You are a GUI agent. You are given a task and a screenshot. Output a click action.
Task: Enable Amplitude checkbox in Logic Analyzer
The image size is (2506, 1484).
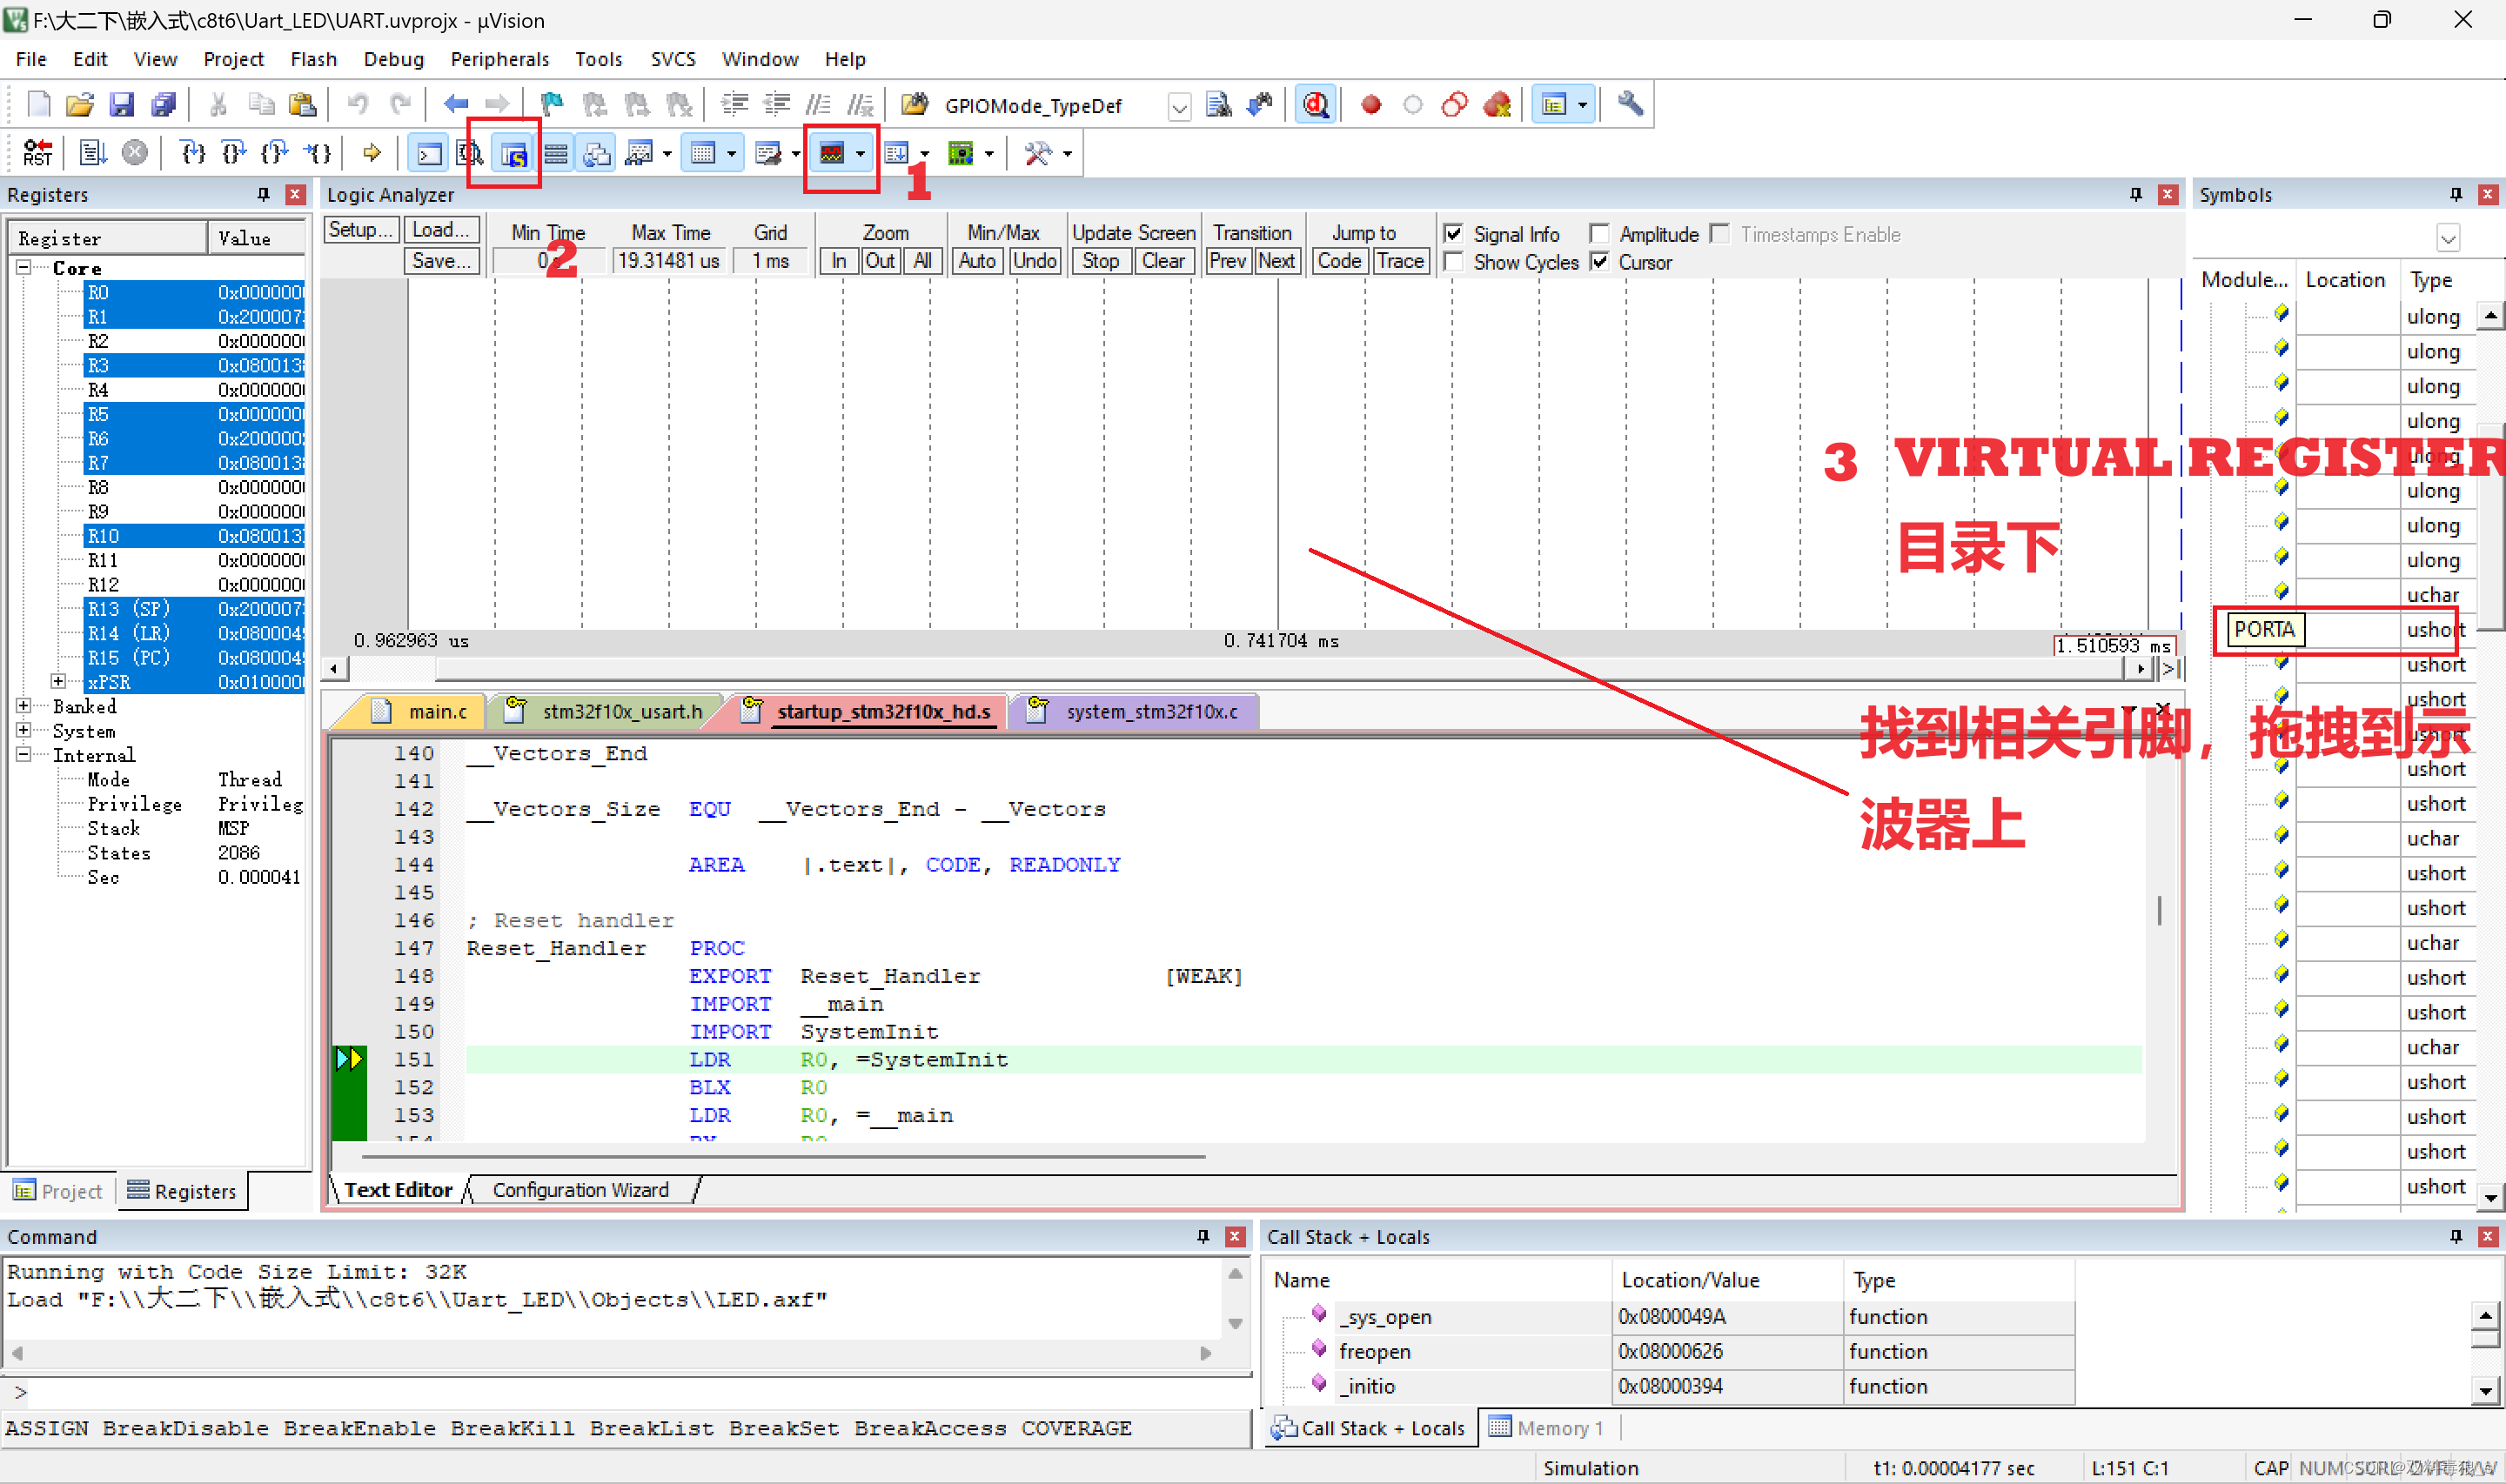1594,233
